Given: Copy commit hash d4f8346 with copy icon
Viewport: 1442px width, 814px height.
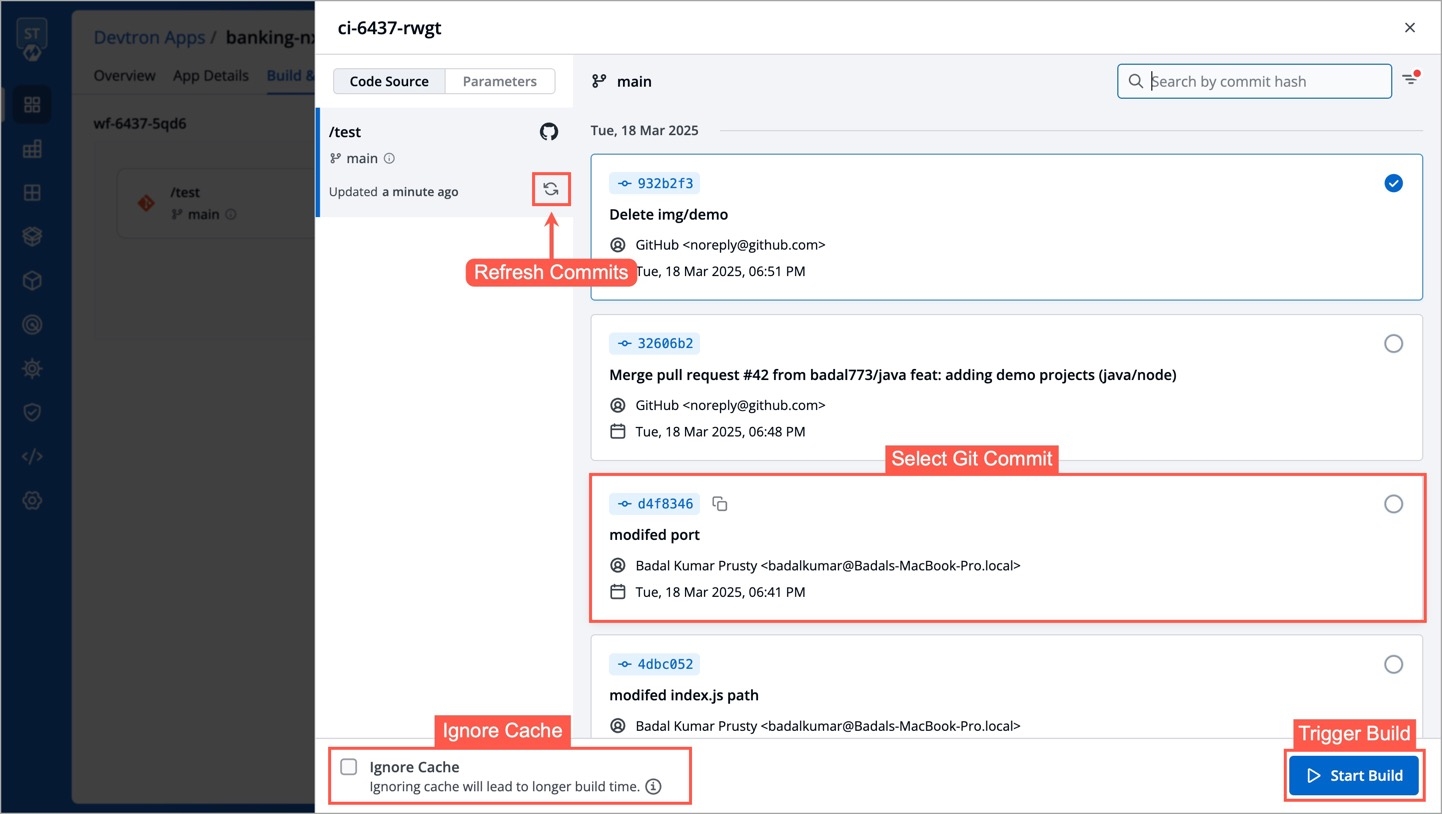Looking at the screenshot, I should click(720, 504).
